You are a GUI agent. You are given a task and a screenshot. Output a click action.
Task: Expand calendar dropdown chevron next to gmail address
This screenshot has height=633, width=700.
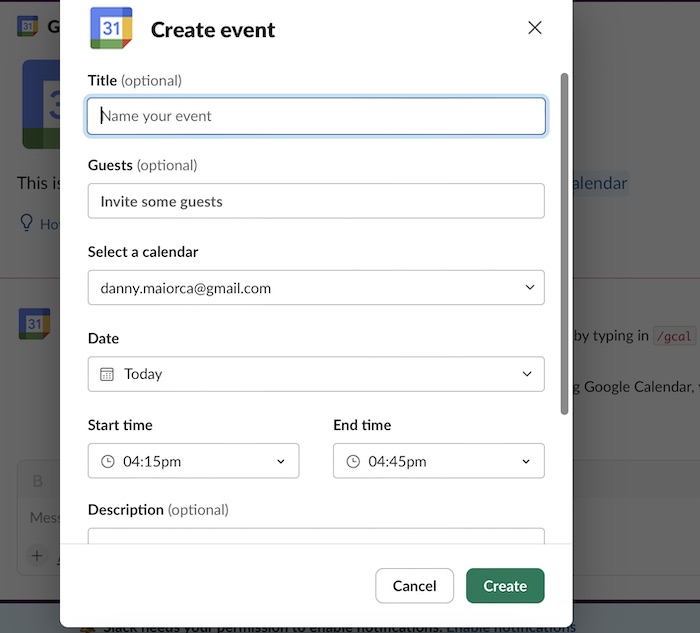529,287
